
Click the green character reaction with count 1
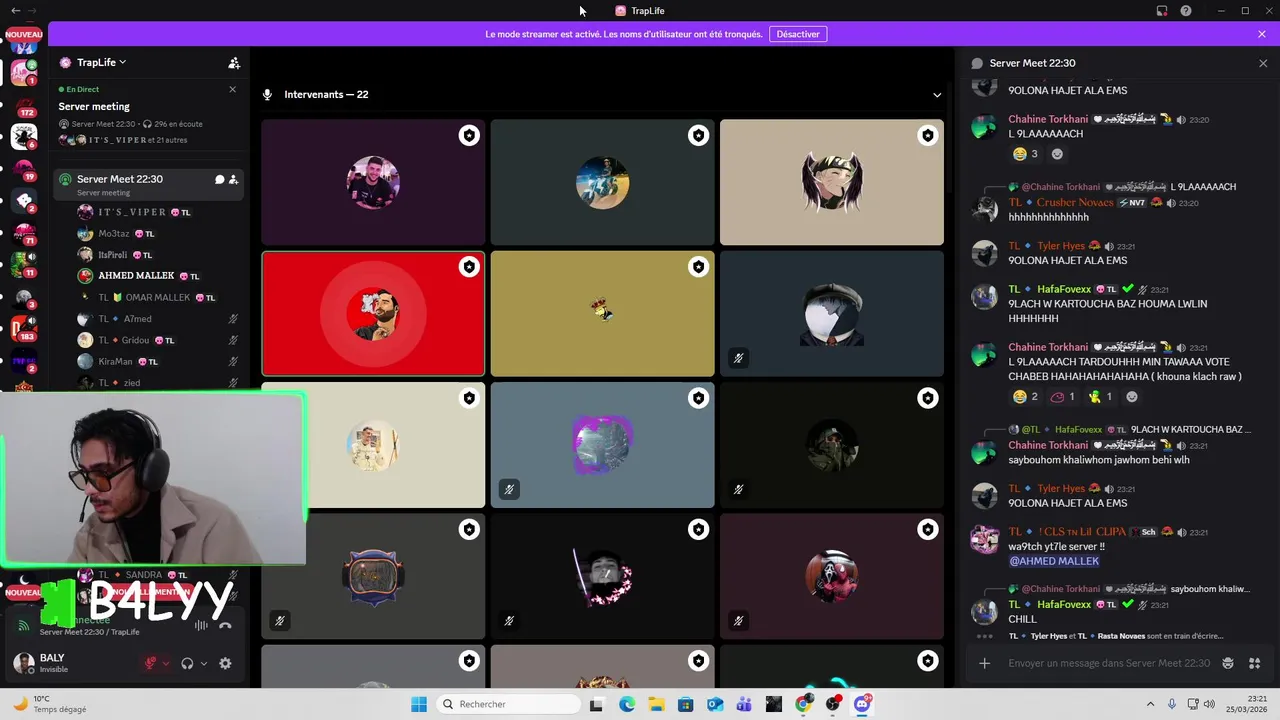[x=1100, y=397]
